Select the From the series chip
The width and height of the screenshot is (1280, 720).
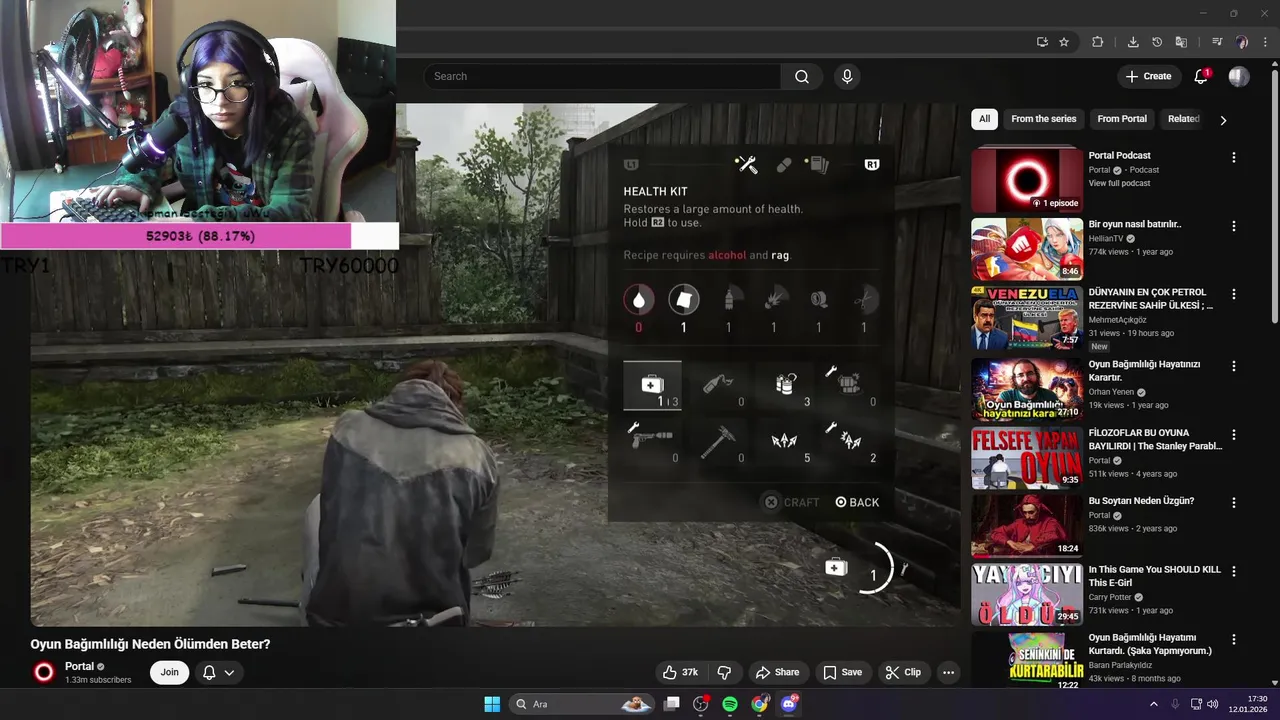coord(1043,119)
